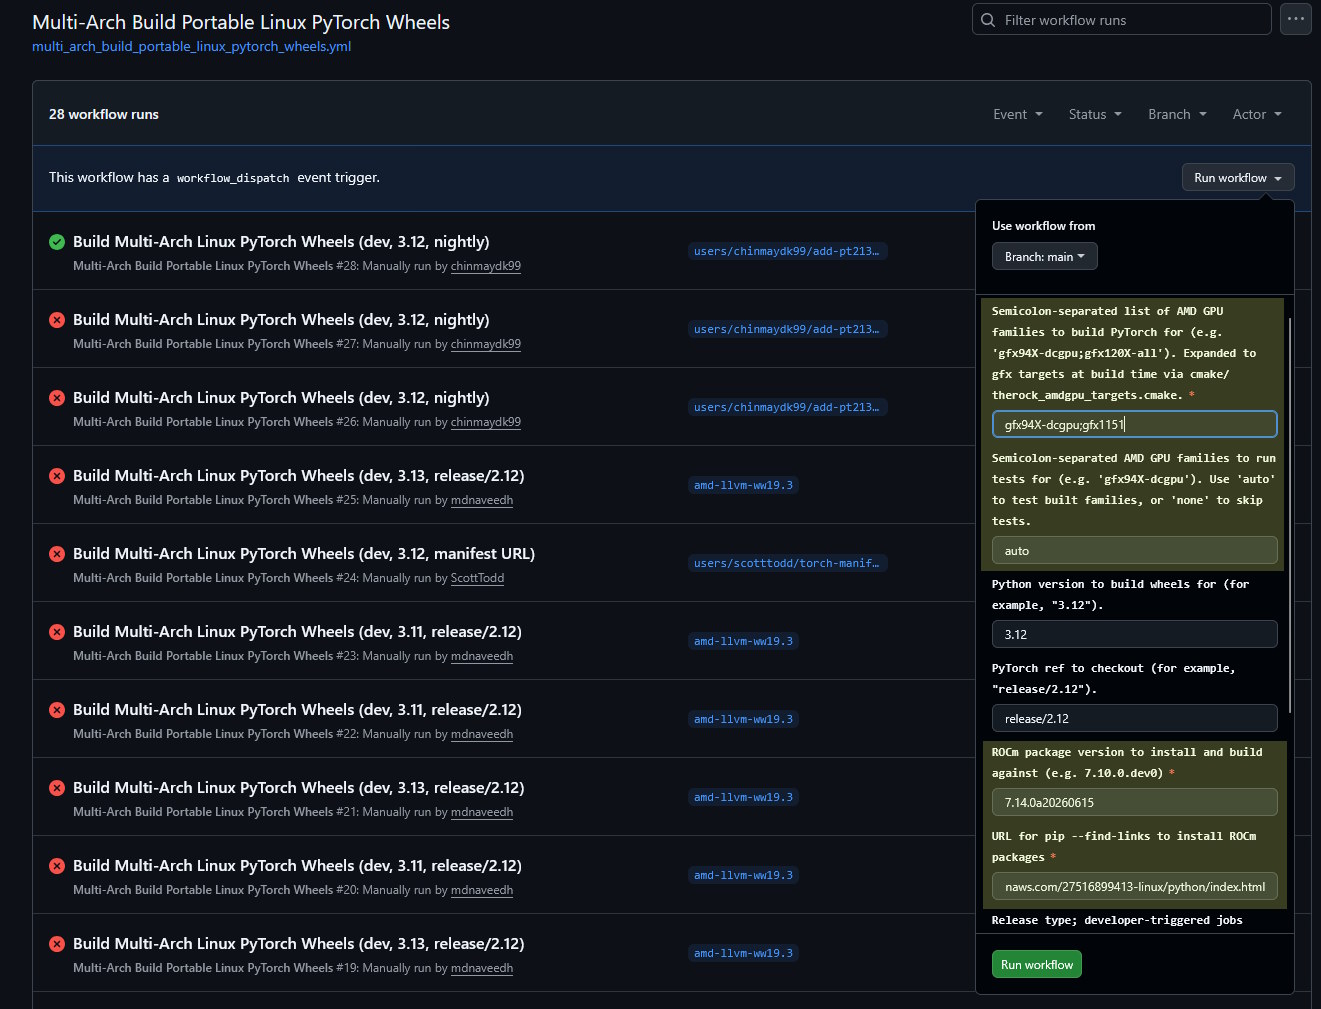
Task: Click failed status icon for run #24
Action: point(57,554)
